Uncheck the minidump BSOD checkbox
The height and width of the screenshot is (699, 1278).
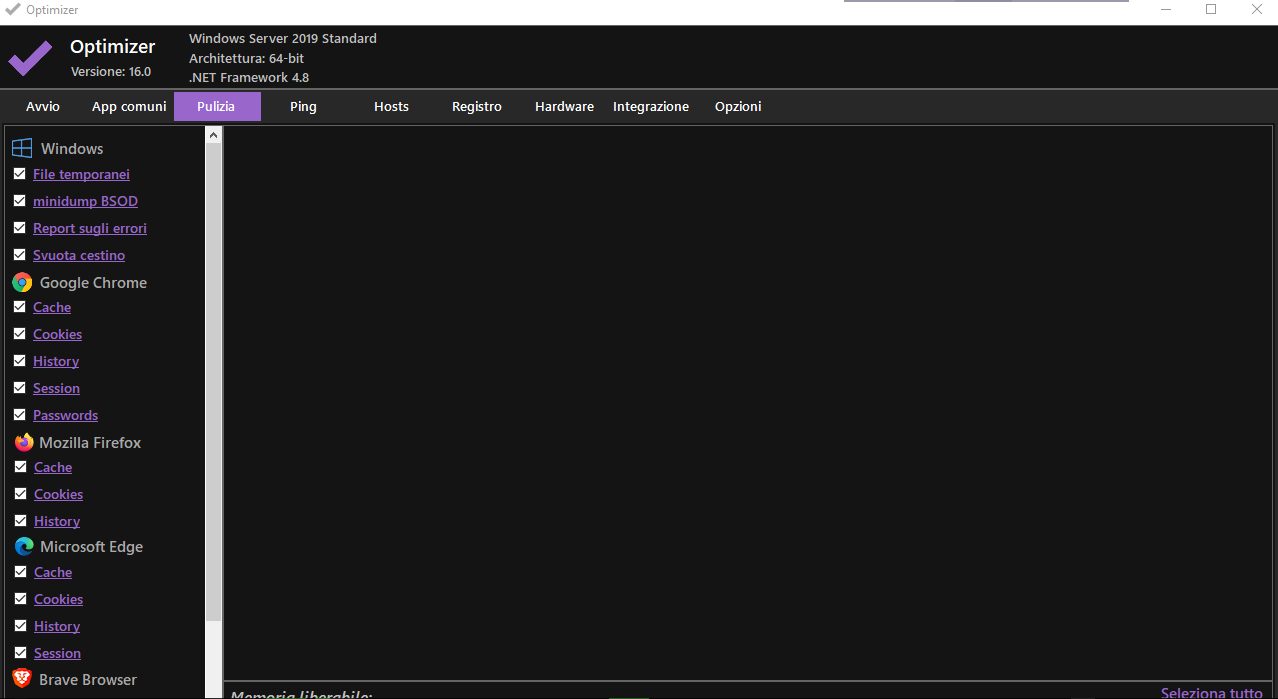tap(19, 201)
